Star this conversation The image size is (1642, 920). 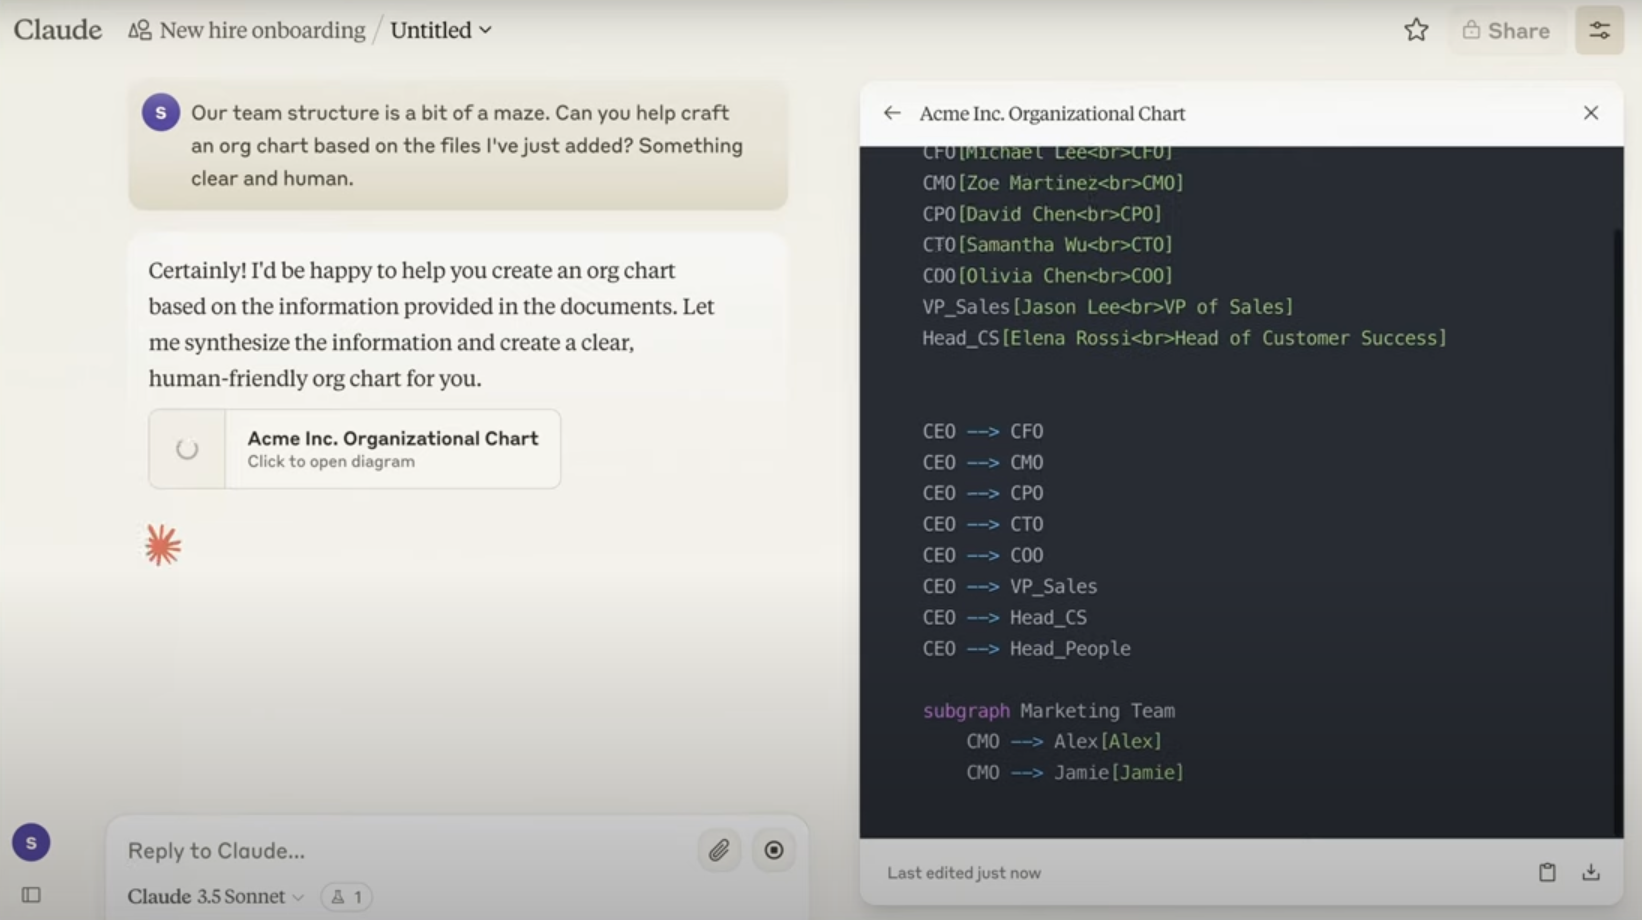(1416, 30)
